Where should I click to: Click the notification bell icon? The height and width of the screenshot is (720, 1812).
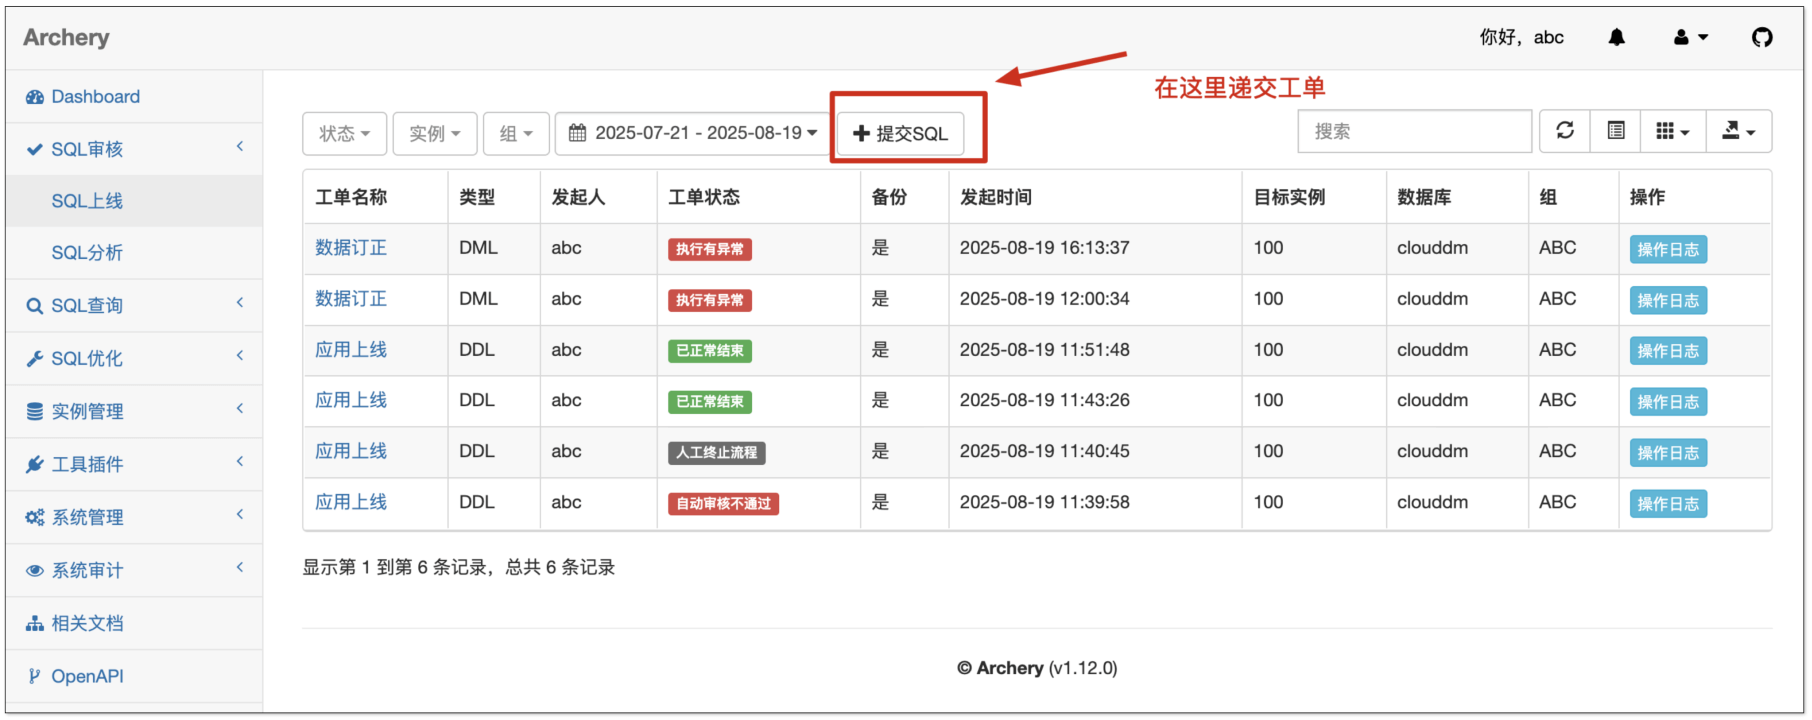1616,38
